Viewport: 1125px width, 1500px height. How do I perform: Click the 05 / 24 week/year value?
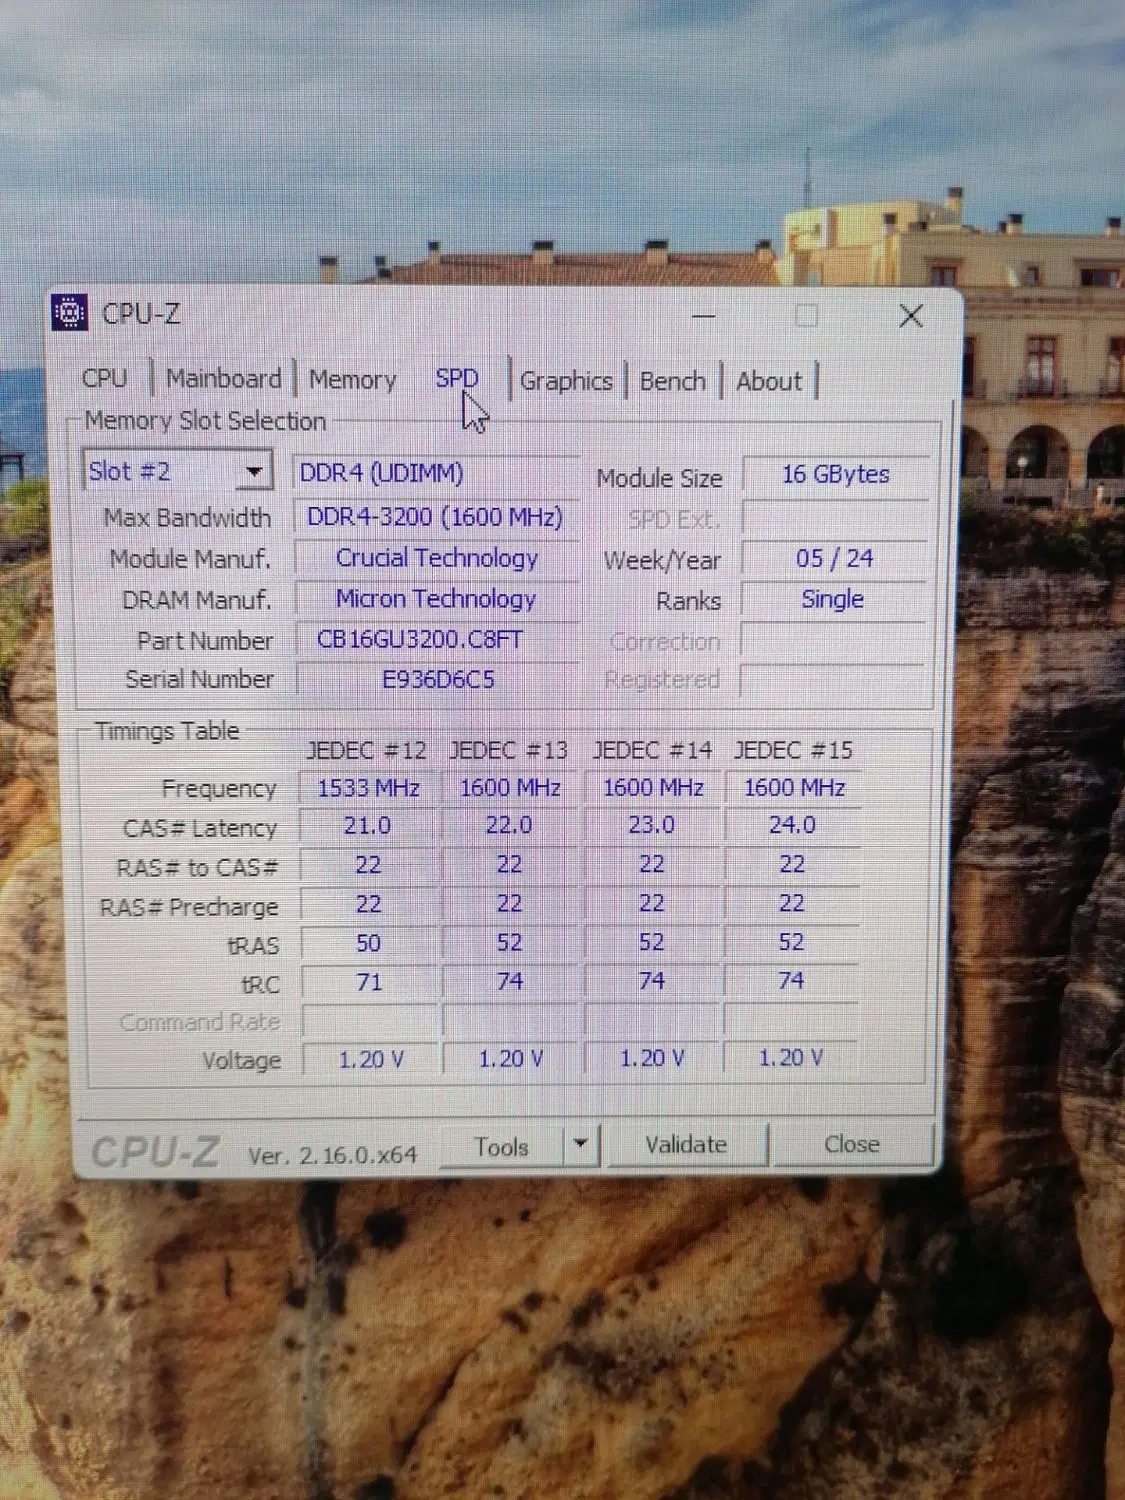click(x=836, y=558)
